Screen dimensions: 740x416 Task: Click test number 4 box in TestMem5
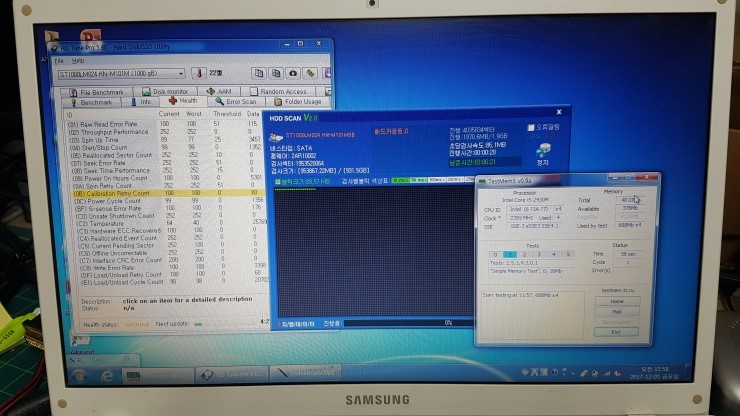pos(554,254)
